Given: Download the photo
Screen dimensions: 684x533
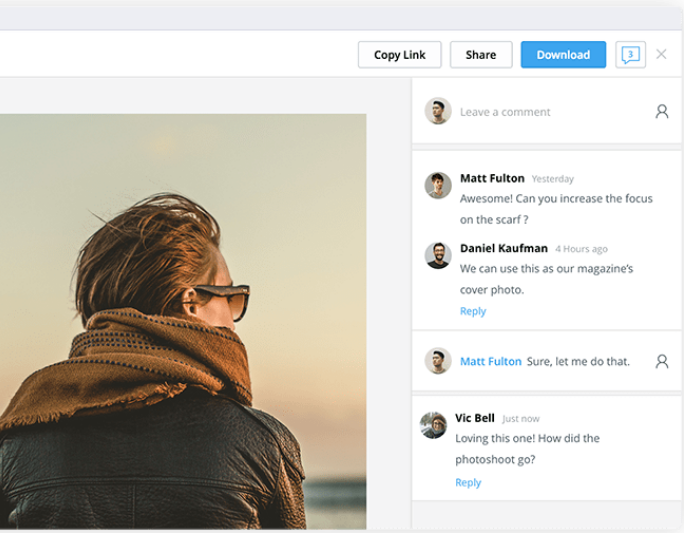Looking at the screenshot, I should click(x=563, y=55).
